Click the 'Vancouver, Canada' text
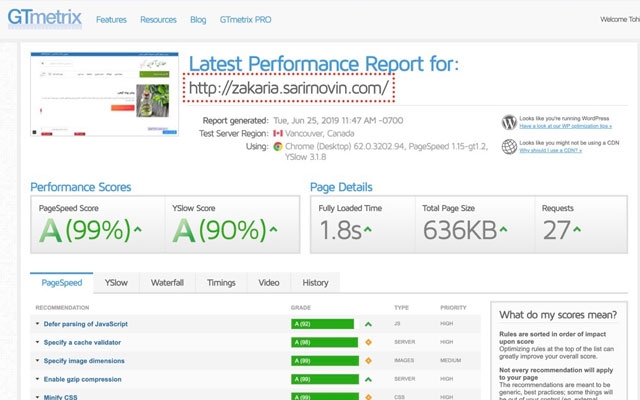 [320, 133]
